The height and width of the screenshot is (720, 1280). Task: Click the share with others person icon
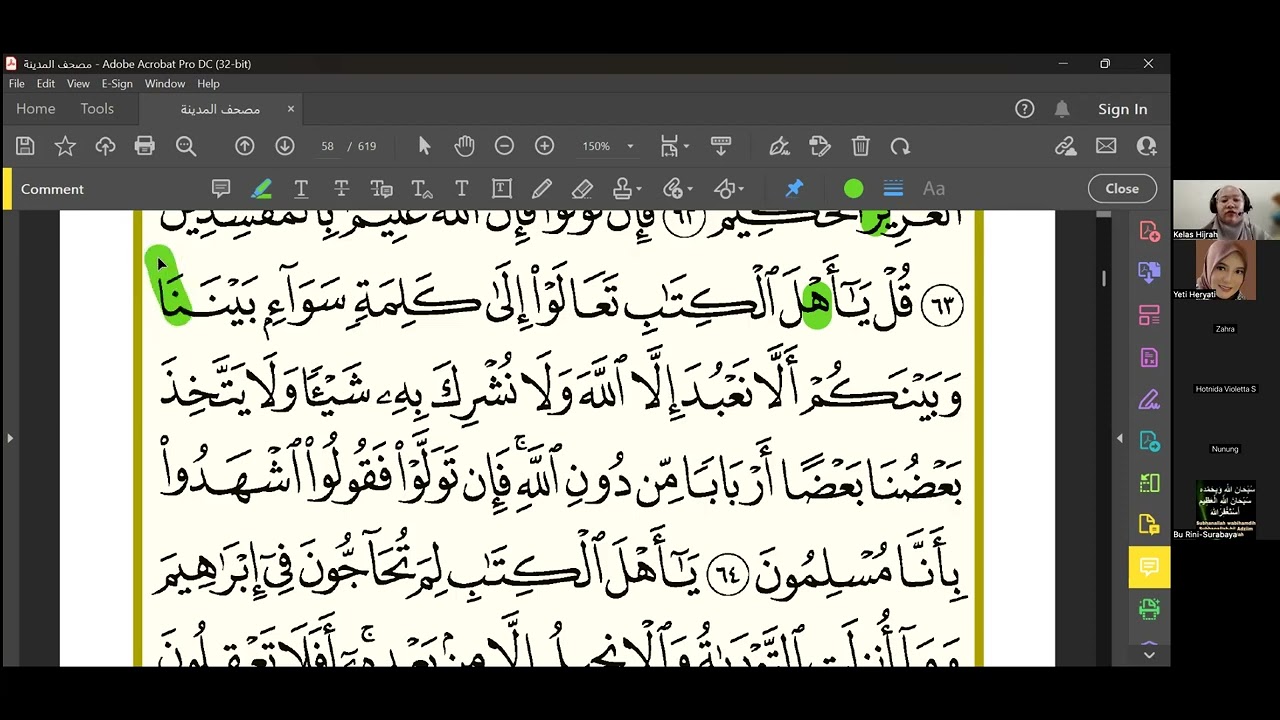(1146, 146)
